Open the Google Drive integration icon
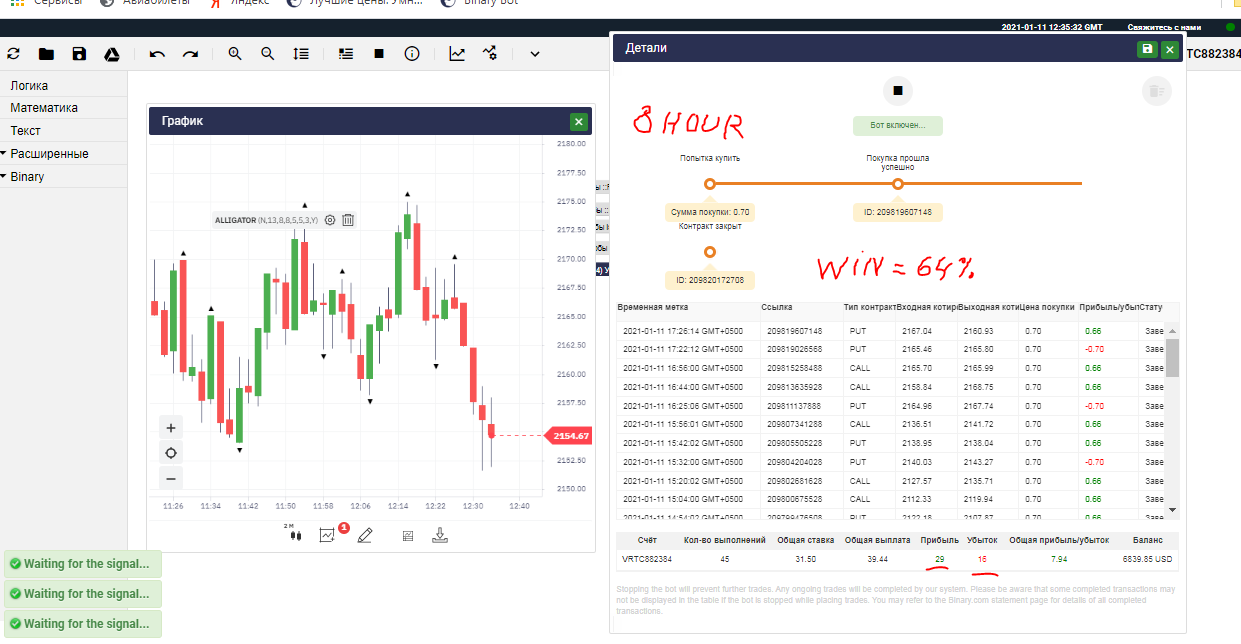Viewport: 1241px width, 644px height. 113,54
